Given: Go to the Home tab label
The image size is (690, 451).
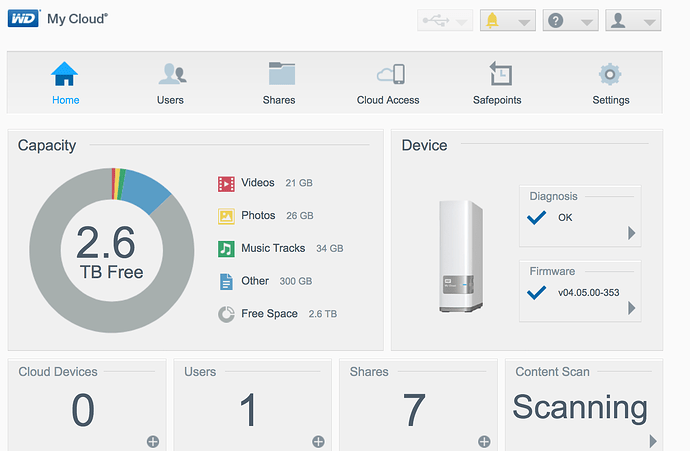Looking at the screenshot, I should coord(66,100).
